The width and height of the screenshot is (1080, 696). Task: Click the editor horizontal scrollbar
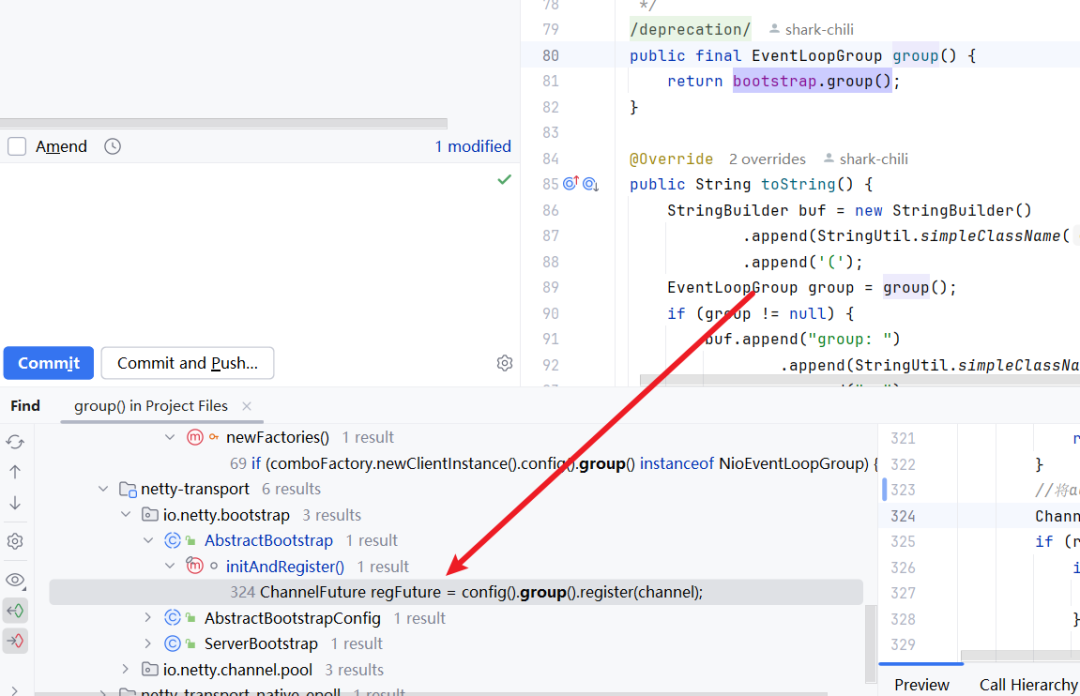point(860,380)
